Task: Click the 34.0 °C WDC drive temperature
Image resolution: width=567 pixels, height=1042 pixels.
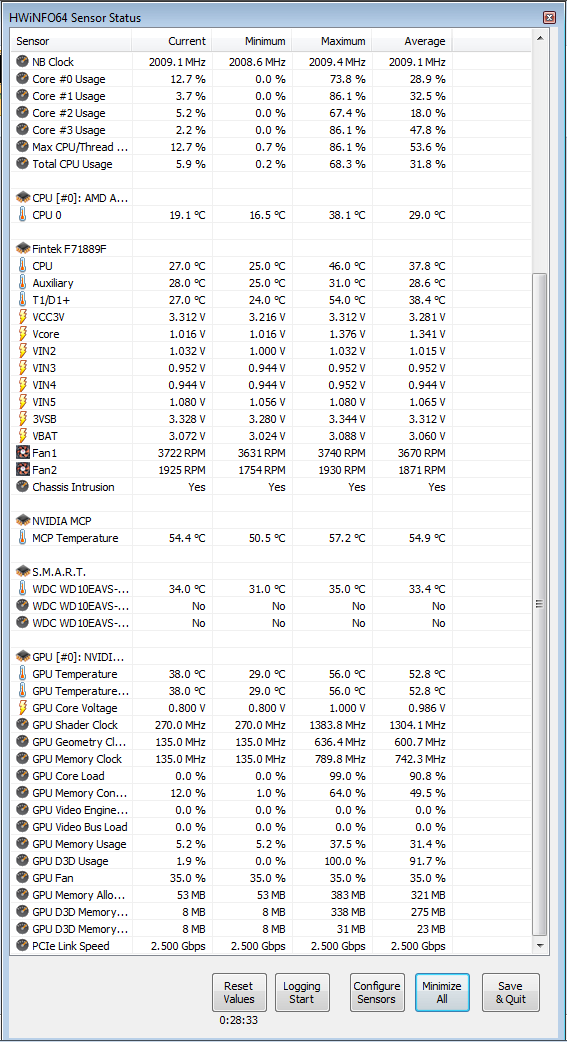Action: [185, 589]
